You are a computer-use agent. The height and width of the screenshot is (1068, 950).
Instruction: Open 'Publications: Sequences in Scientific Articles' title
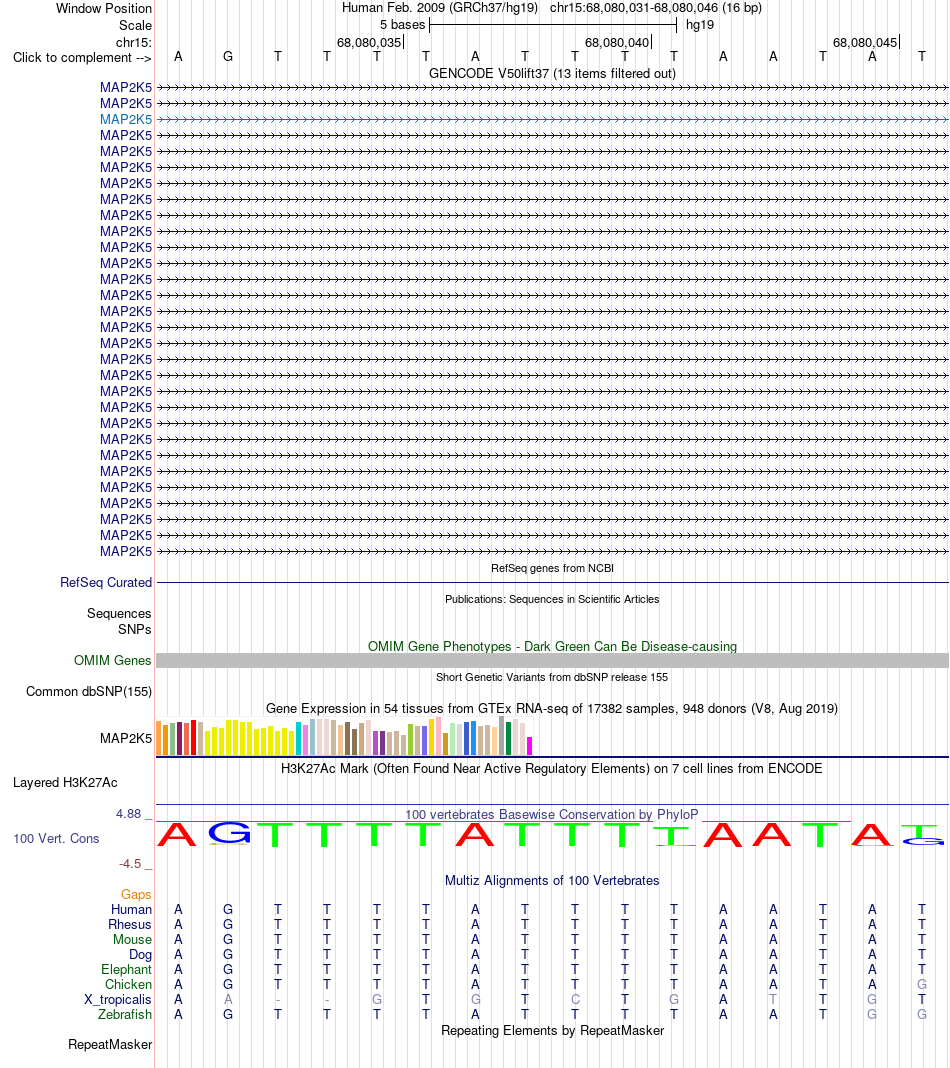pyautogui.click(x=552, y=599)
